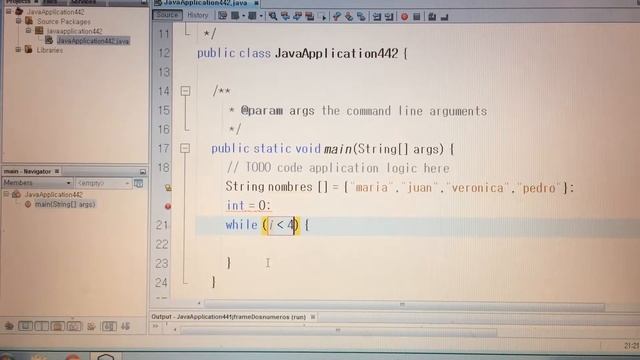Collapse Source Packages tree node
Viewport: 640px width, 360px height.
(18, 21)
